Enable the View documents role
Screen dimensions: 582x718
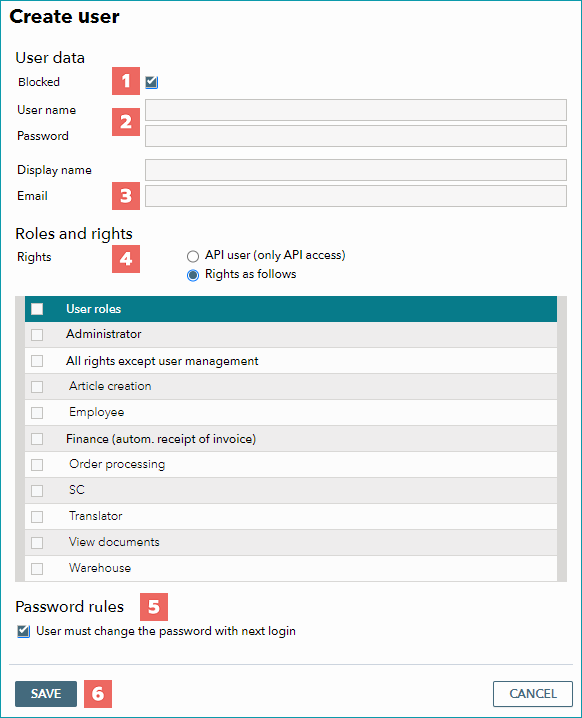coord(37,543)
